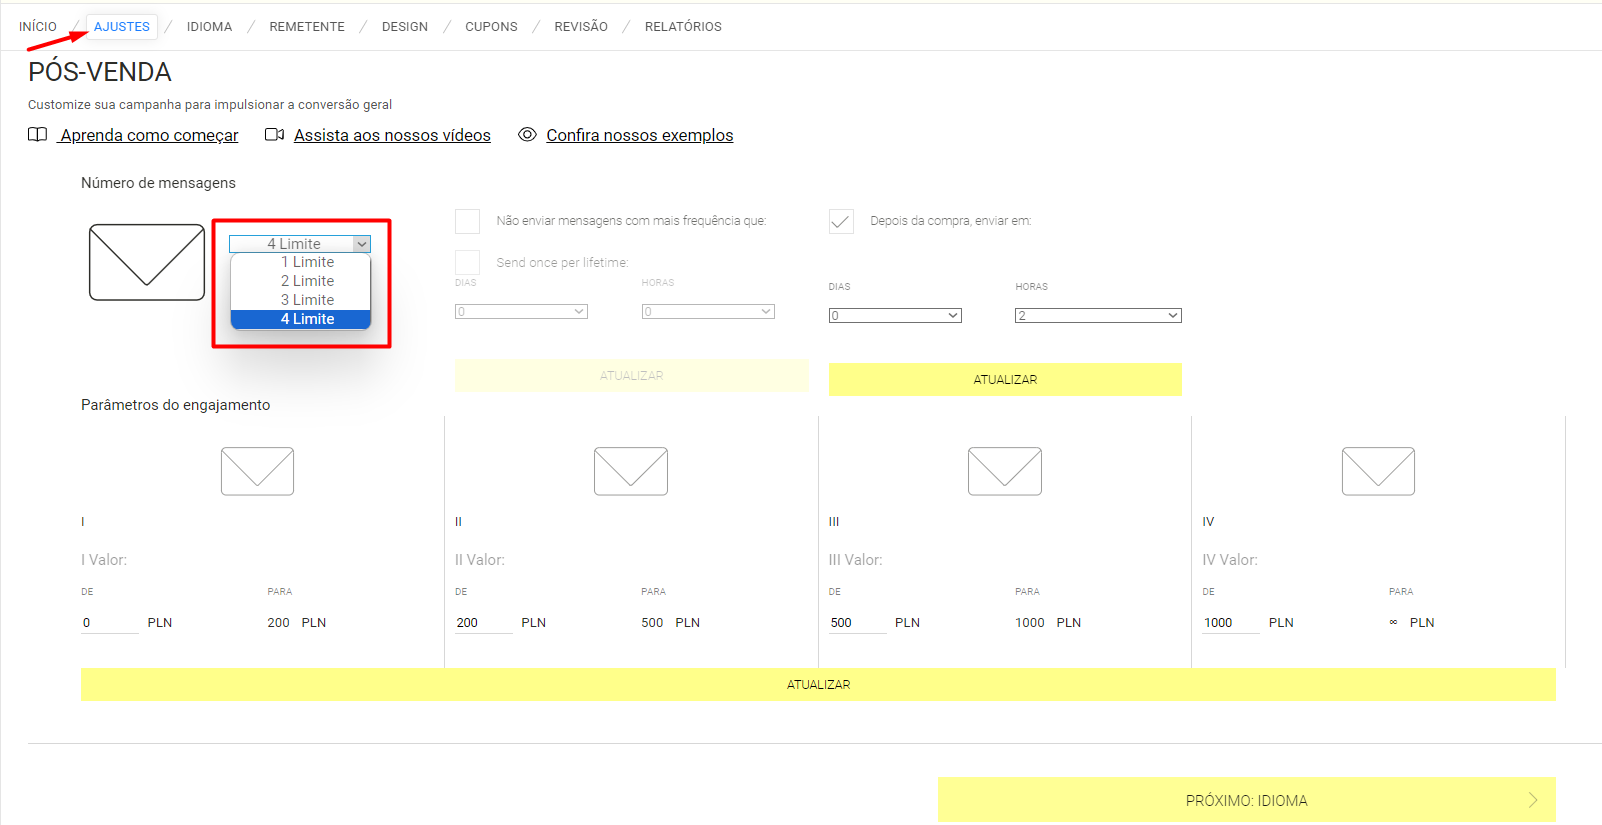Open the HORAS dropdown showing 2
This screenshot has width=1602, height=825.
click(1098, 316)
